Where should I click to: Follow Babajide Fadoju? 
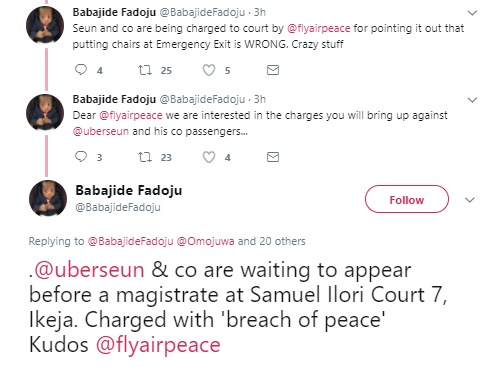407,199
